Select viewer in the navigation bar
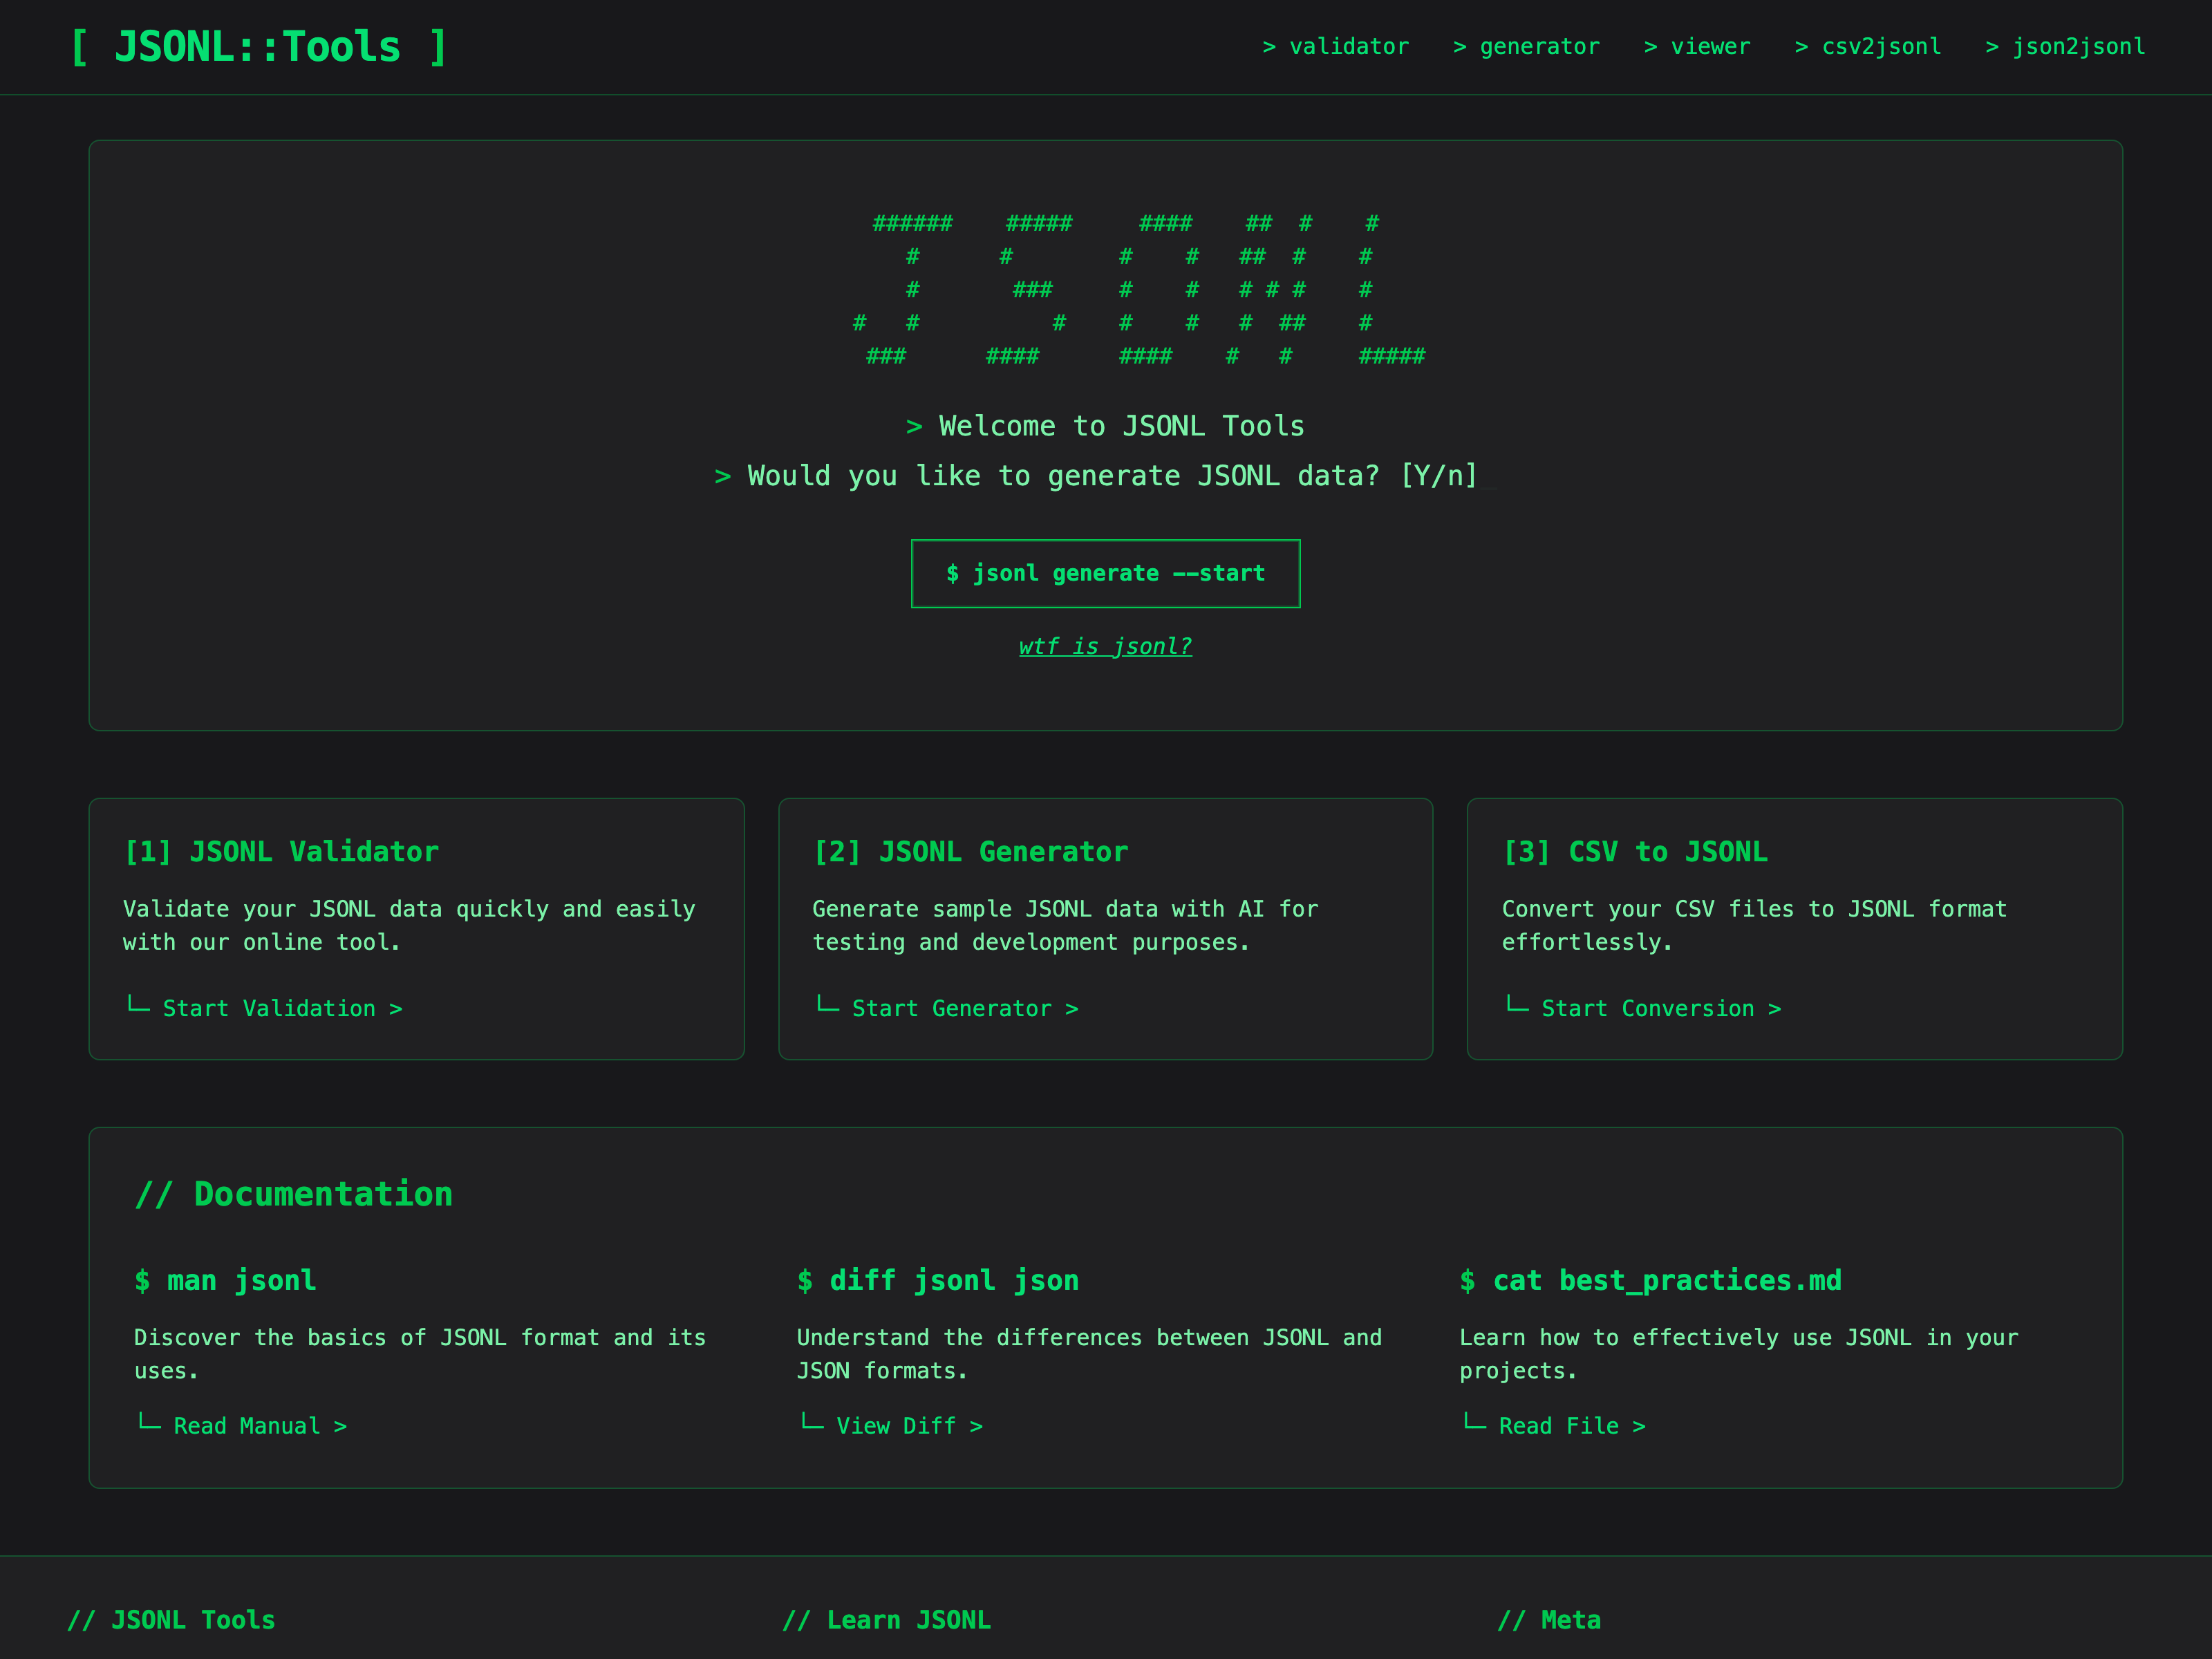The width and height of the screenshot is (2212, 1659). tap(1697, 46)
